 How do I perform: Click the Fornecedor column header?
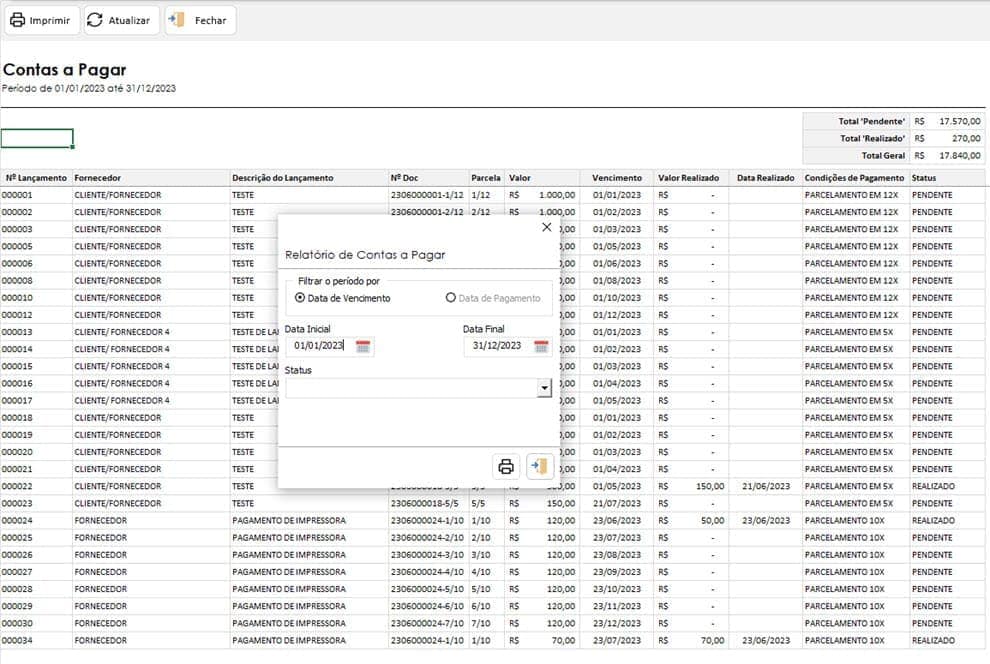pyautogui.click(x=98, y=178)
